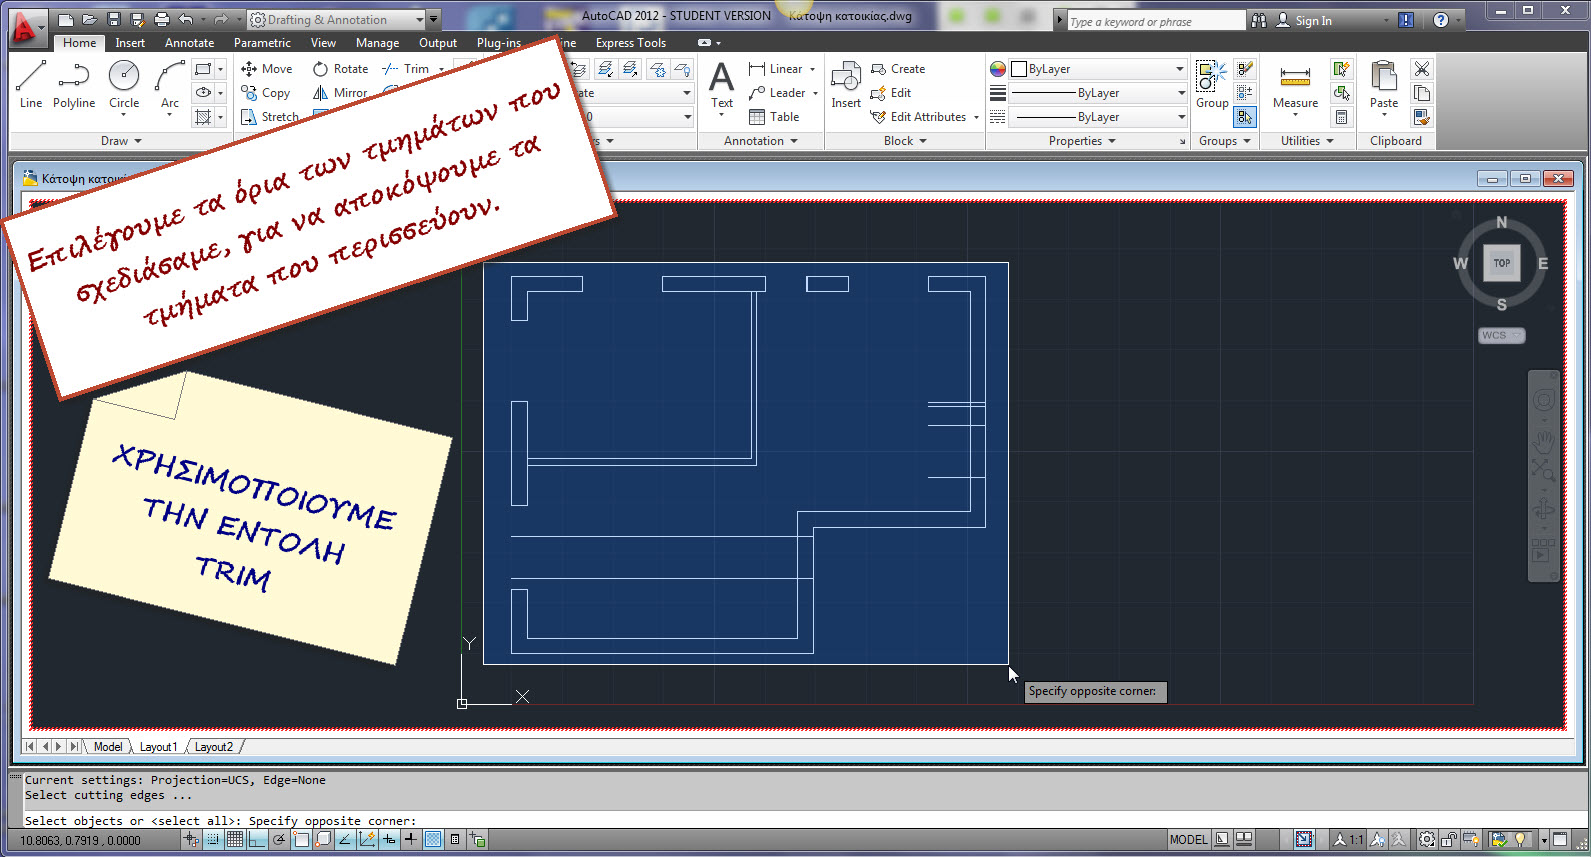The width and height of the screenshot is (1591, 857).
Task: Open the object color ByLayer swatch dropdown
Action: [1097, 69]
